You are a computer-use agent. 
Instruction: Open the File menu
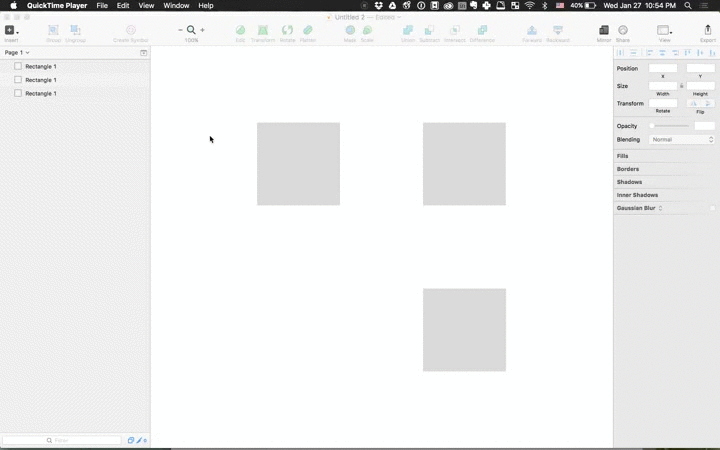point(102,6)
